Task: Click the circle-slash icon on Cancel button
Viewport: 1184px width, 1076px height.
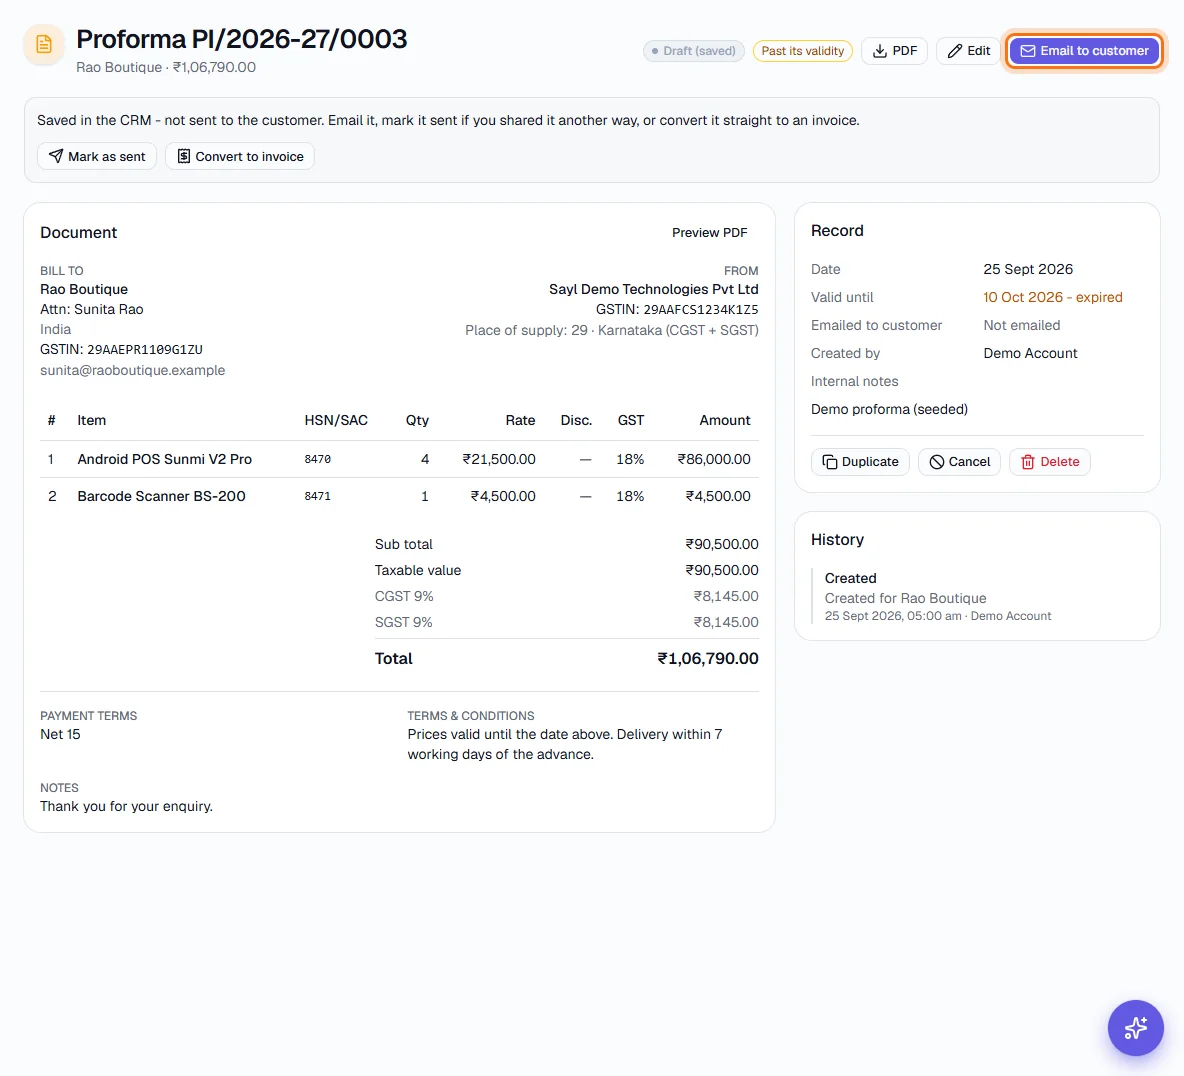Action: (x=936, y=462)
